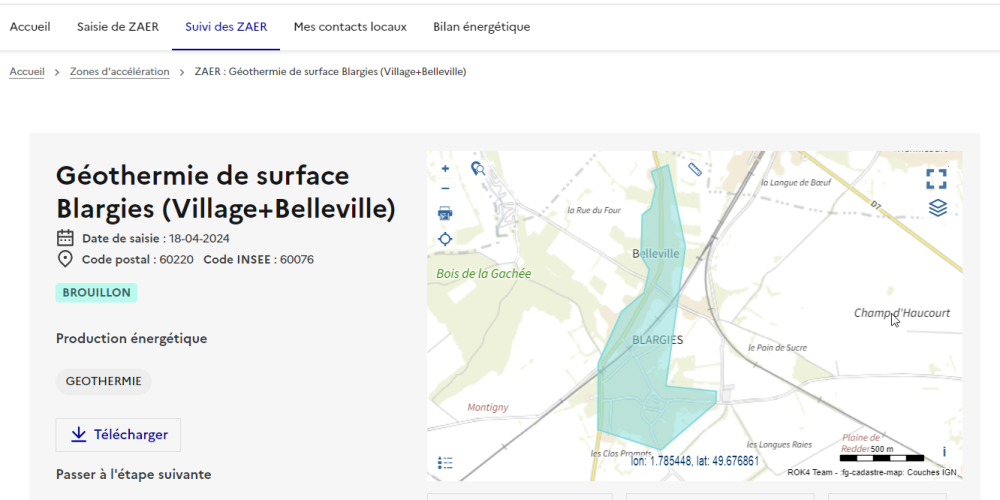The image size is (1000, 500).
Task: Click the GEOTHERMIE tag
Action: pos(103,381)
